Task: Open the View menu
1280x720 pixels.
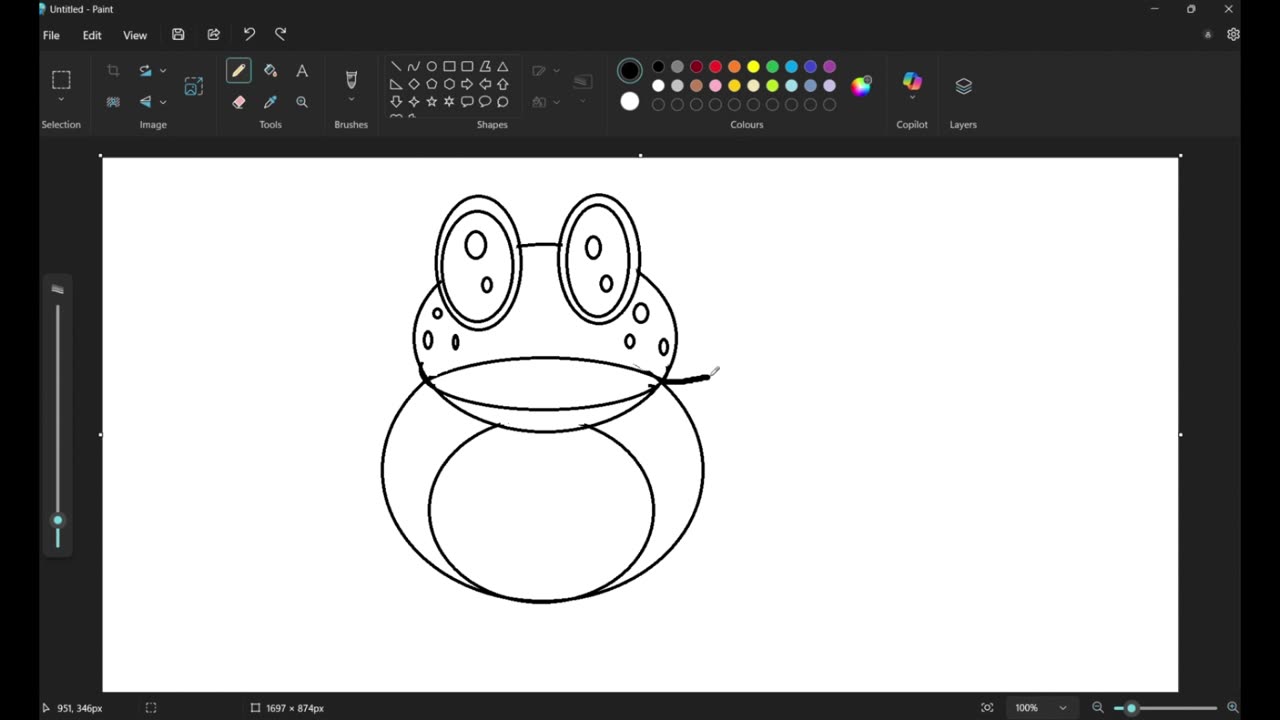Action: 135,35
